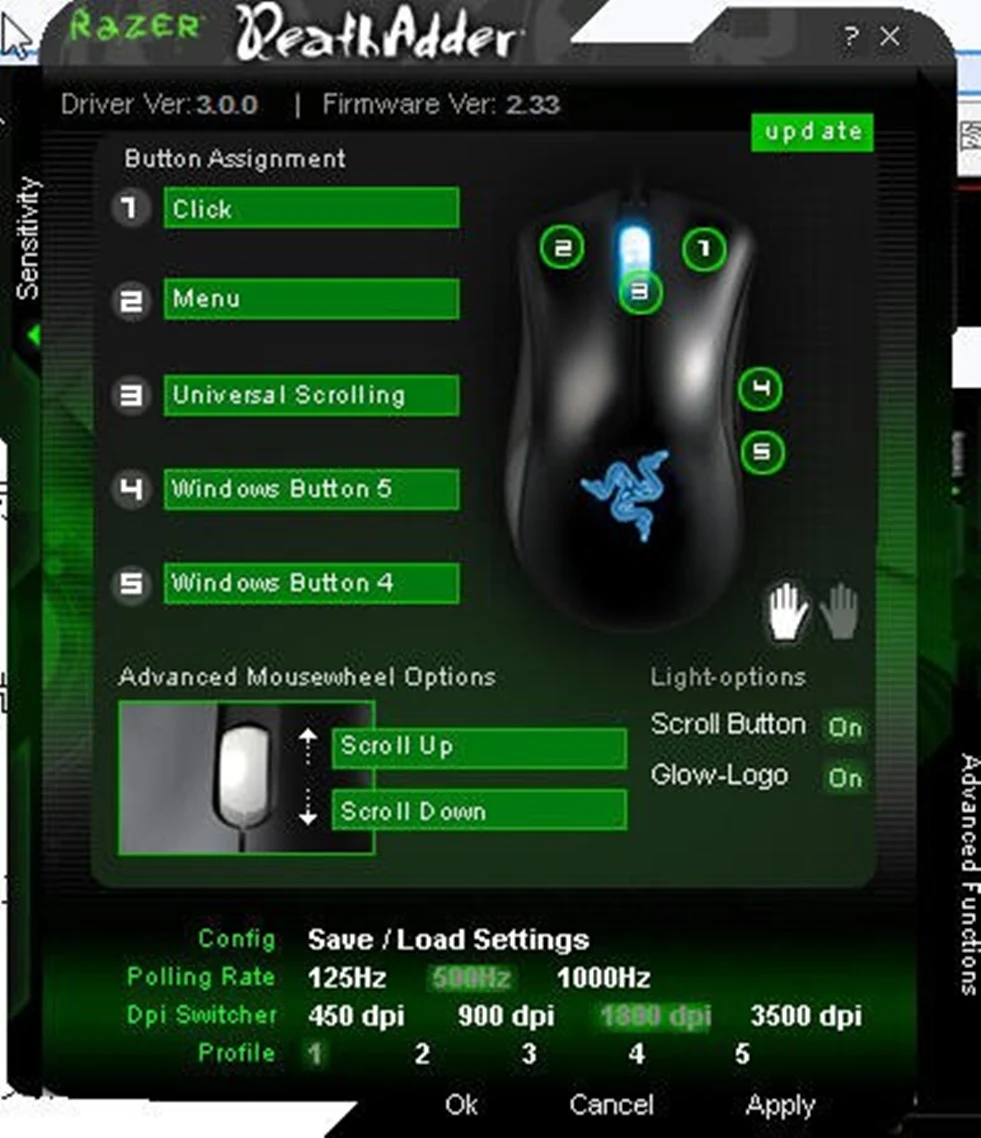Image resolution: width=981 pixels, height=1138 pixels.
Task: Click button marker 2 on mouse image
Action: click(562, 247)
